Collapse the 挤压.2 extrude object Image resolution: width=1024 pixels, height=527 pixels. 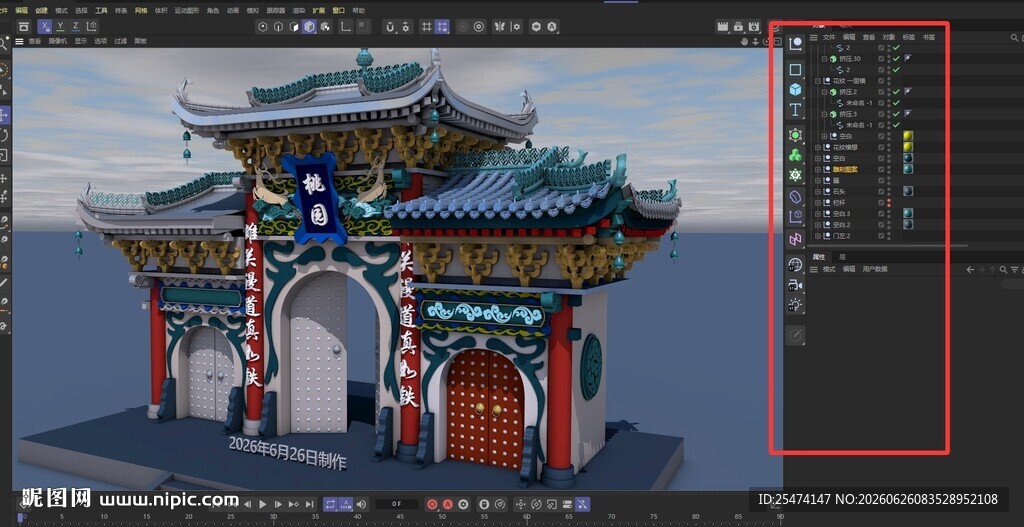[x=824, y=92]
